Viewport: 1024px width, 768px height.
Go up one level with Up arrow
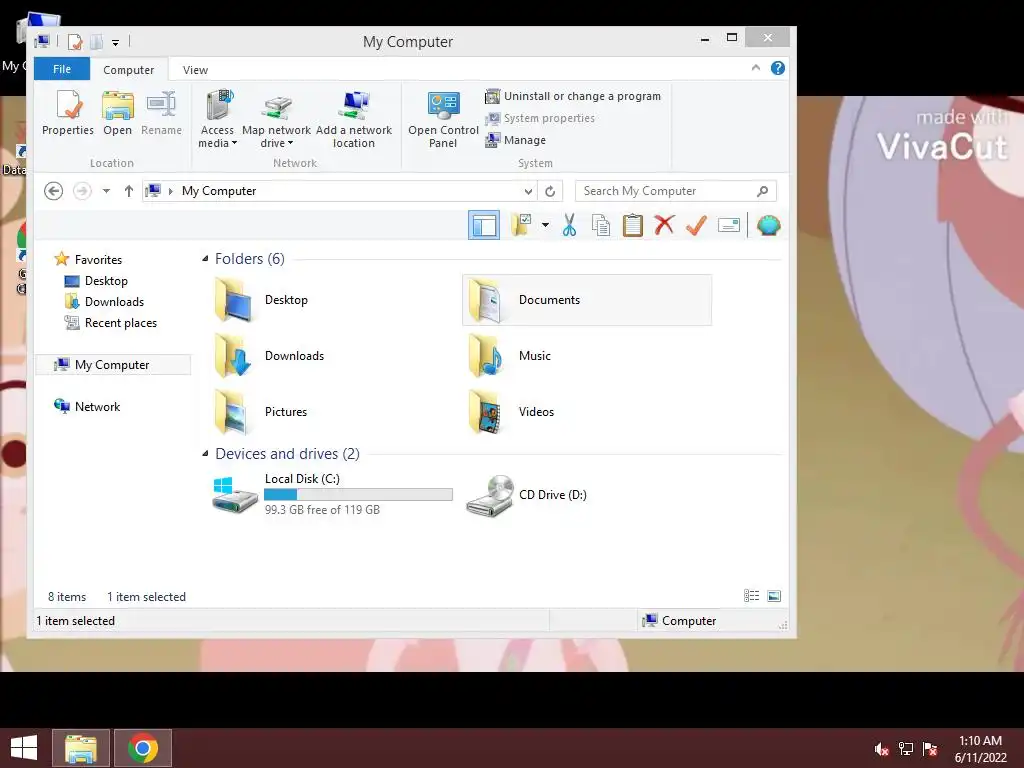pyautogui.click(x=129, y=191)
